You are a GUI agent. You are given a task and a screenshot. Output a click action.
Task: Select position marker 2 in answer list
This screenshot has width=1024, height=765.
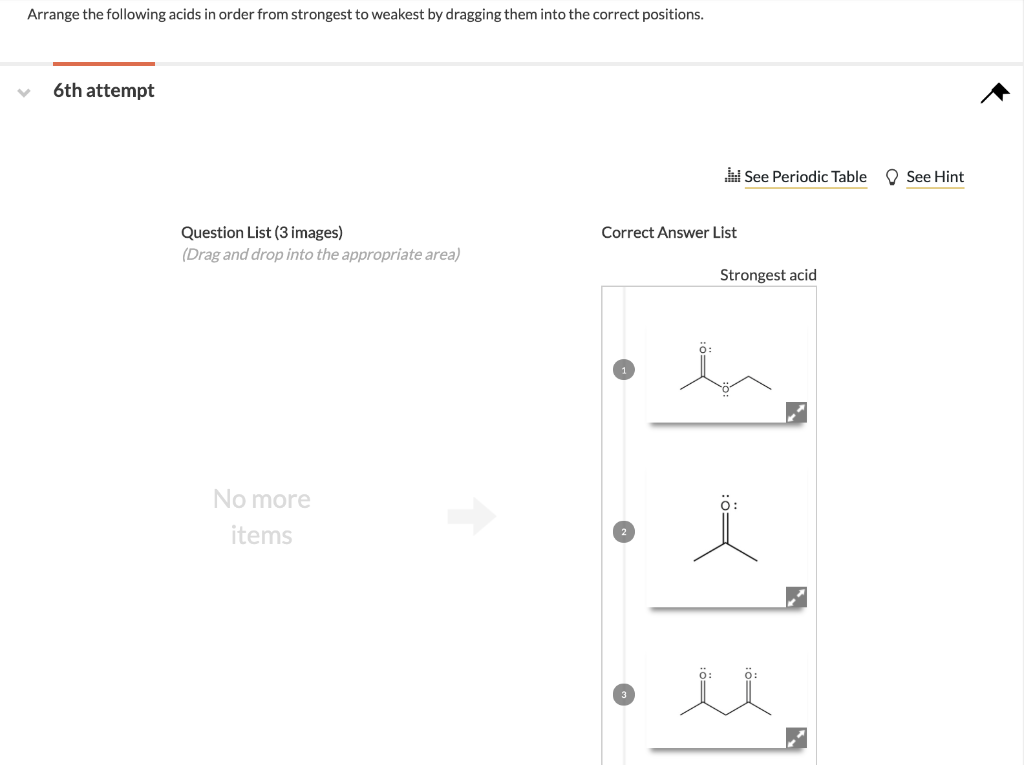pyautogui.click(x=623, y=531)
